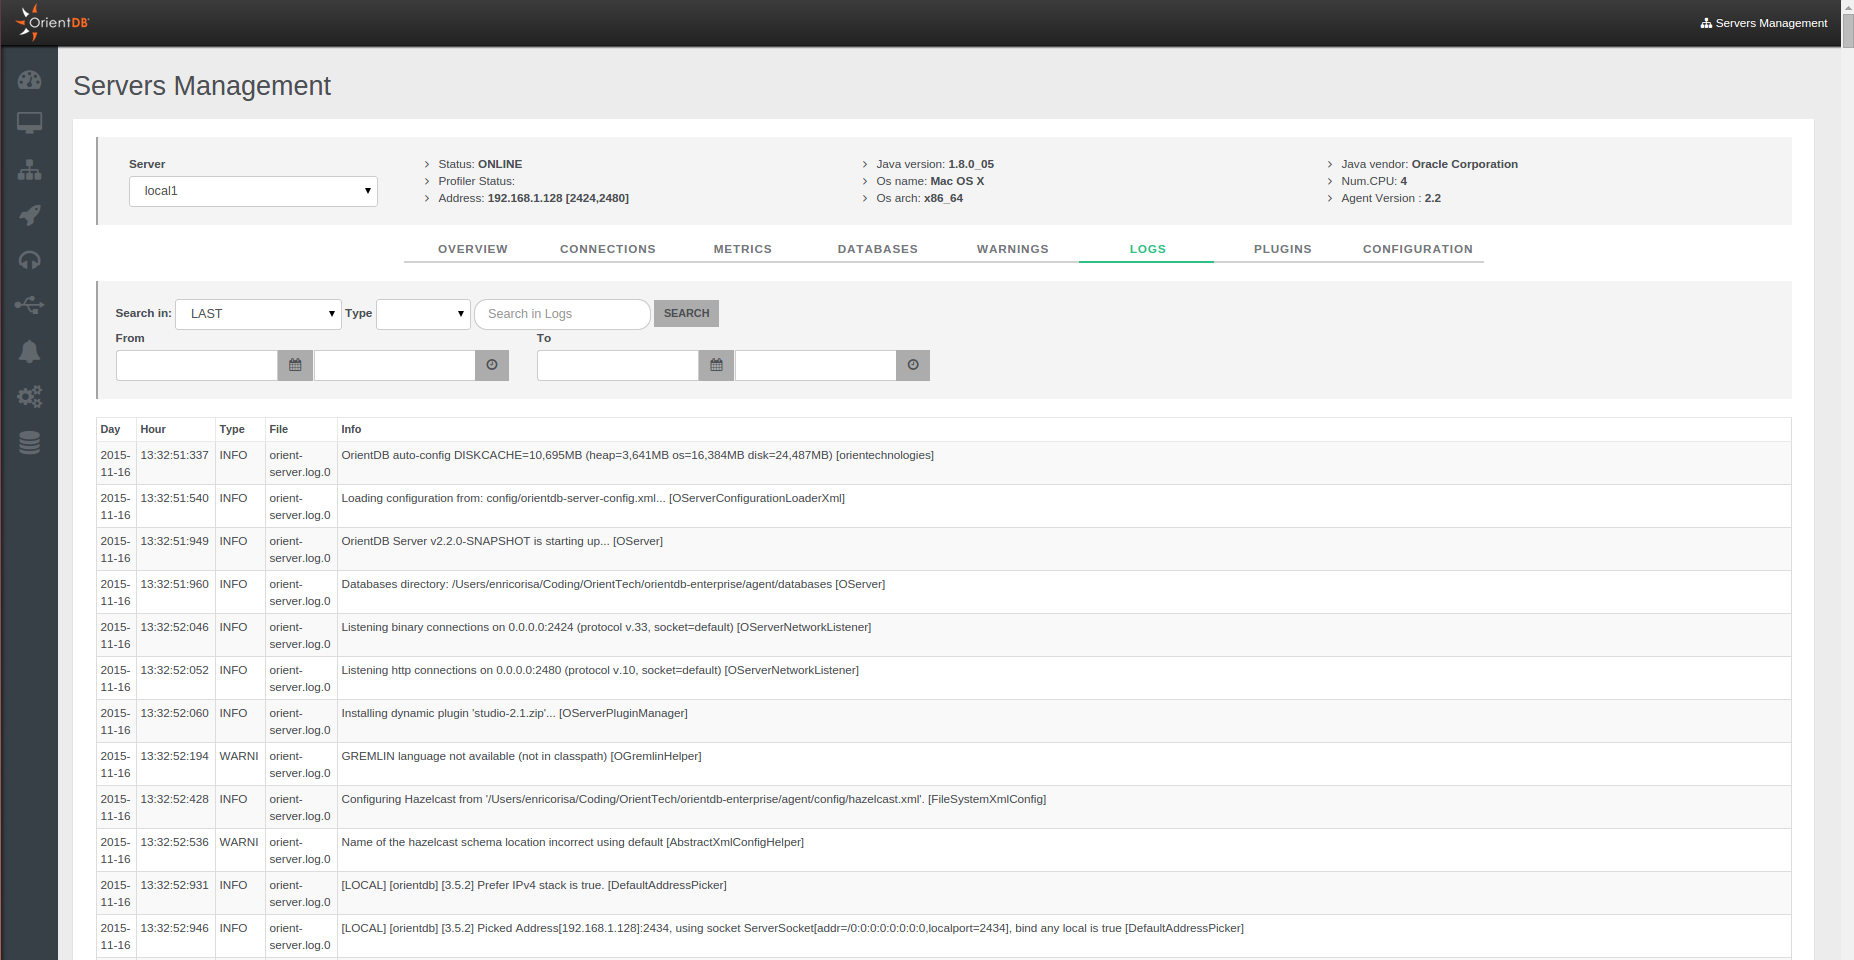Expand the log Type dropdown
The height and width of the screenshot is (960, 1854).
pos(423,314)
